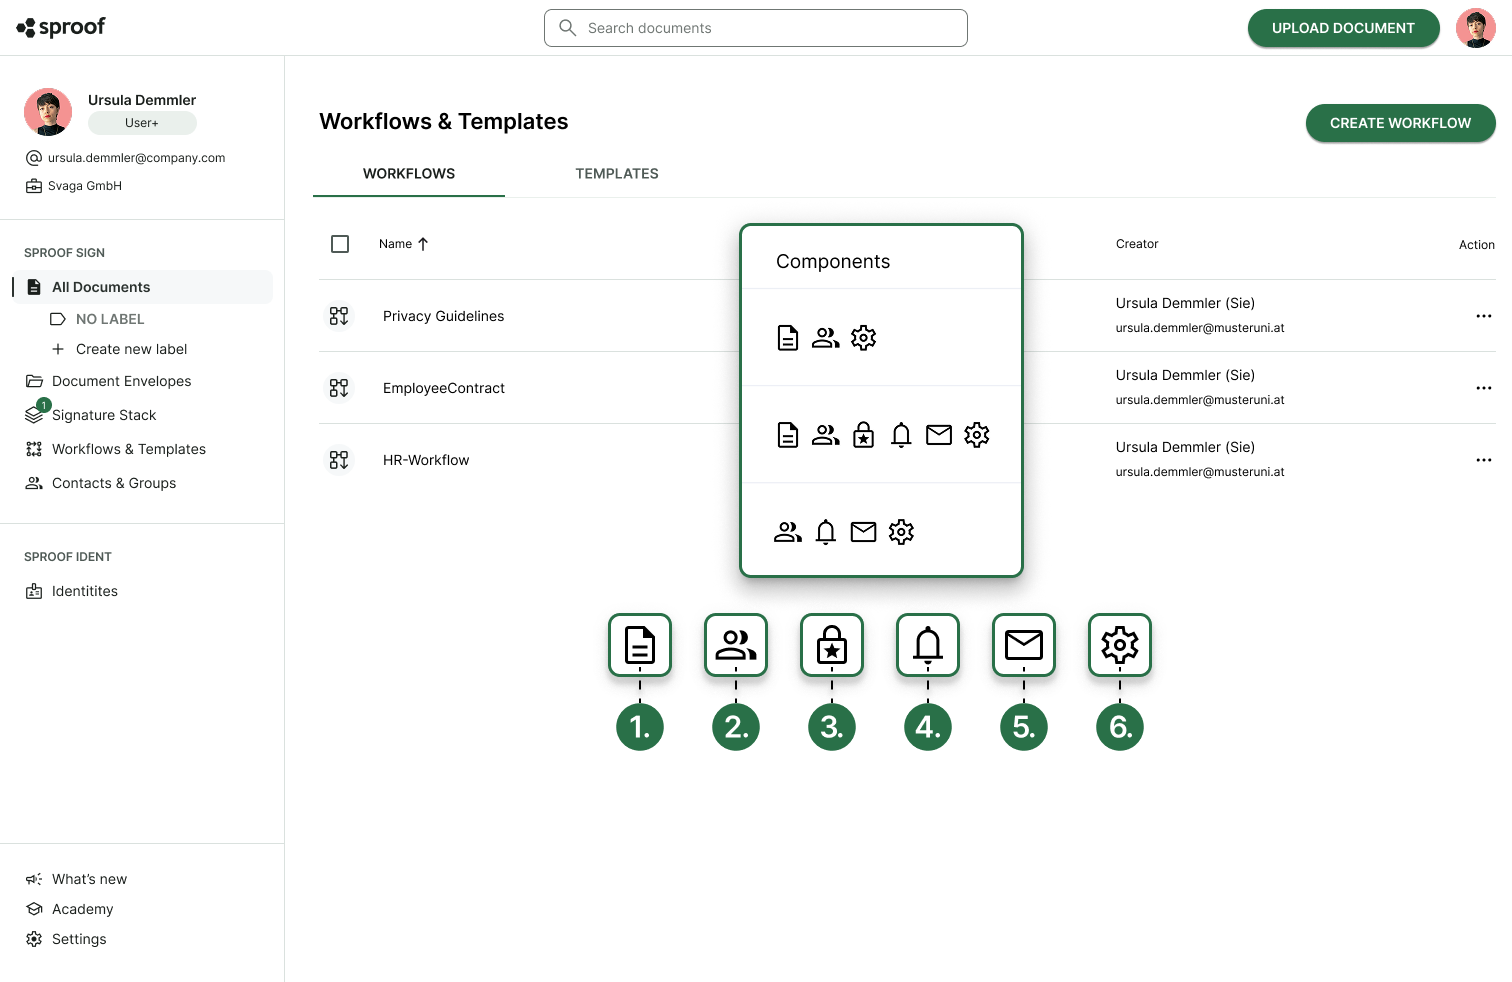Open the three-dot action menu for EmployeeContract

click(1484, 388)
